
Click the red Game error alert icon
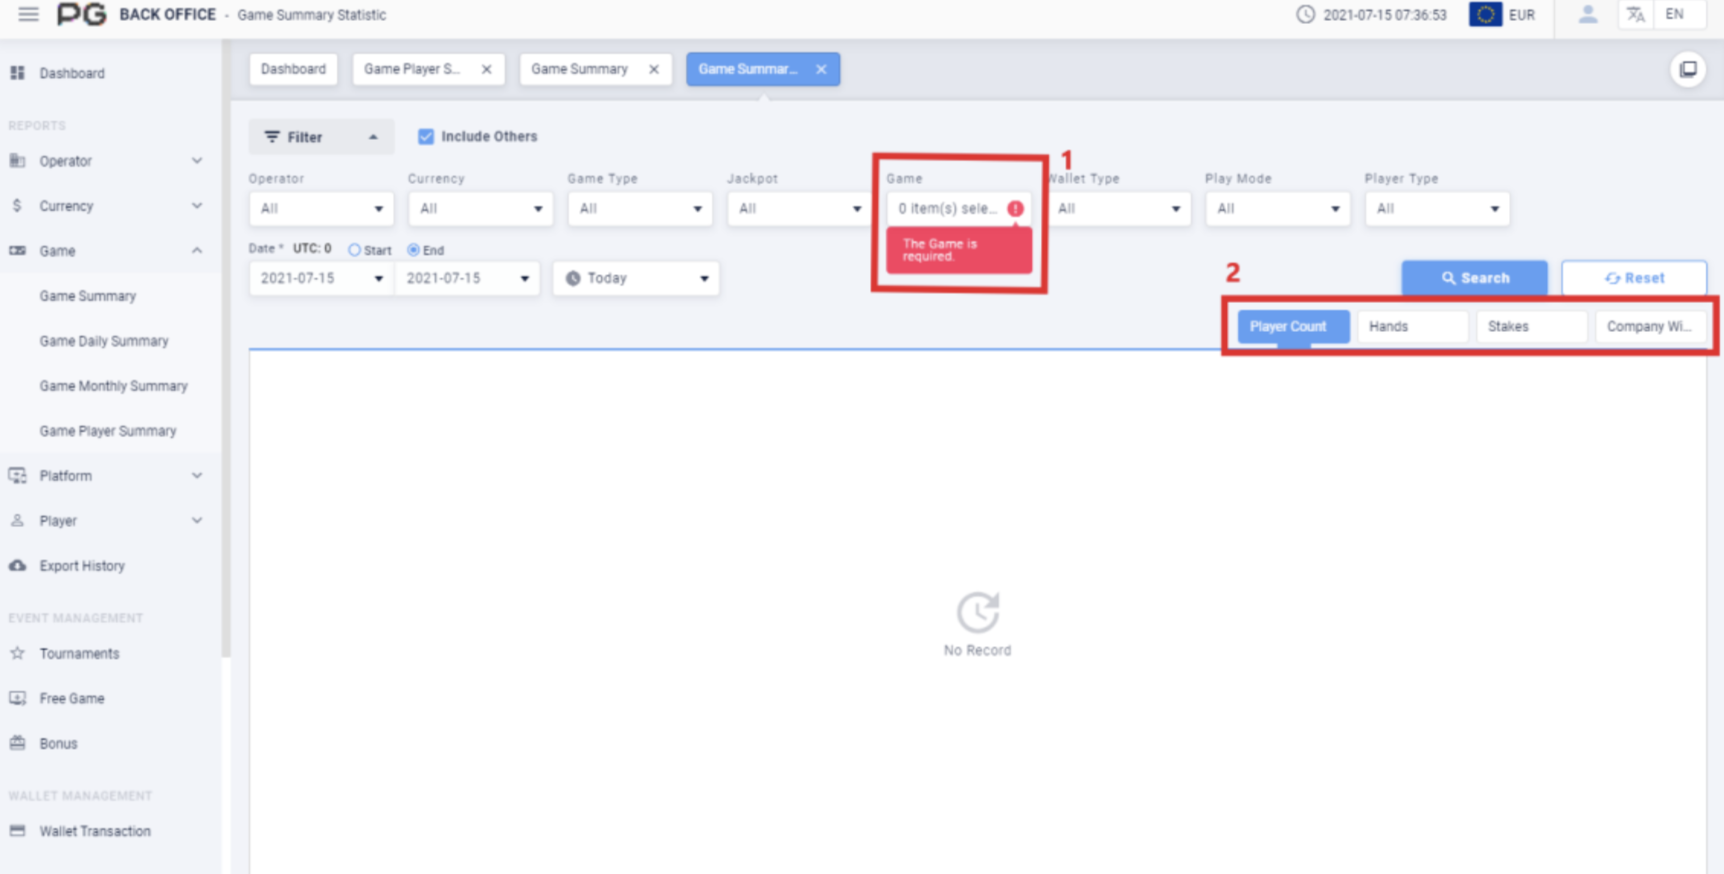pos(1015,208)
